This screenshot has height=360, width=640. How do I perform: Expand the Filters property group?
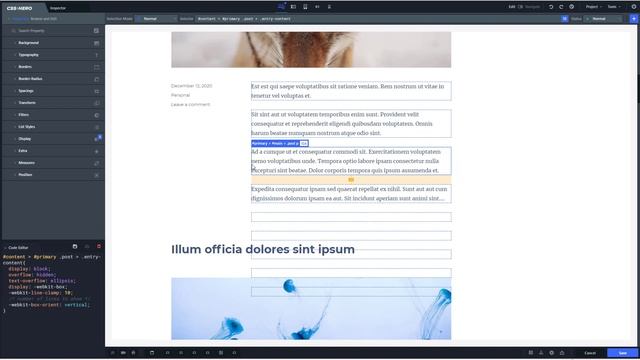[x=53, y=115]
